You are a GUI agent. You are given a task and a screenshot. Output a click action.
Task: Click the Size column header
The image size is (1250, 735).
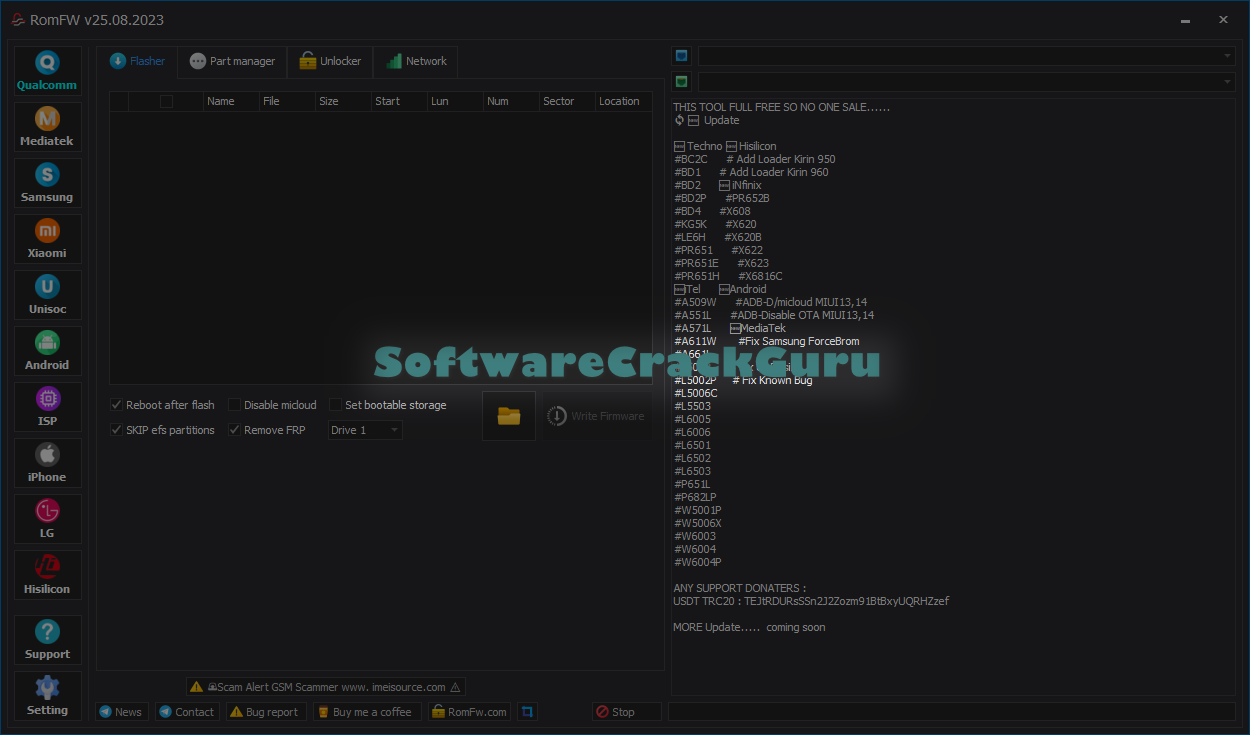pyautogui.click(x=342, y=101)
